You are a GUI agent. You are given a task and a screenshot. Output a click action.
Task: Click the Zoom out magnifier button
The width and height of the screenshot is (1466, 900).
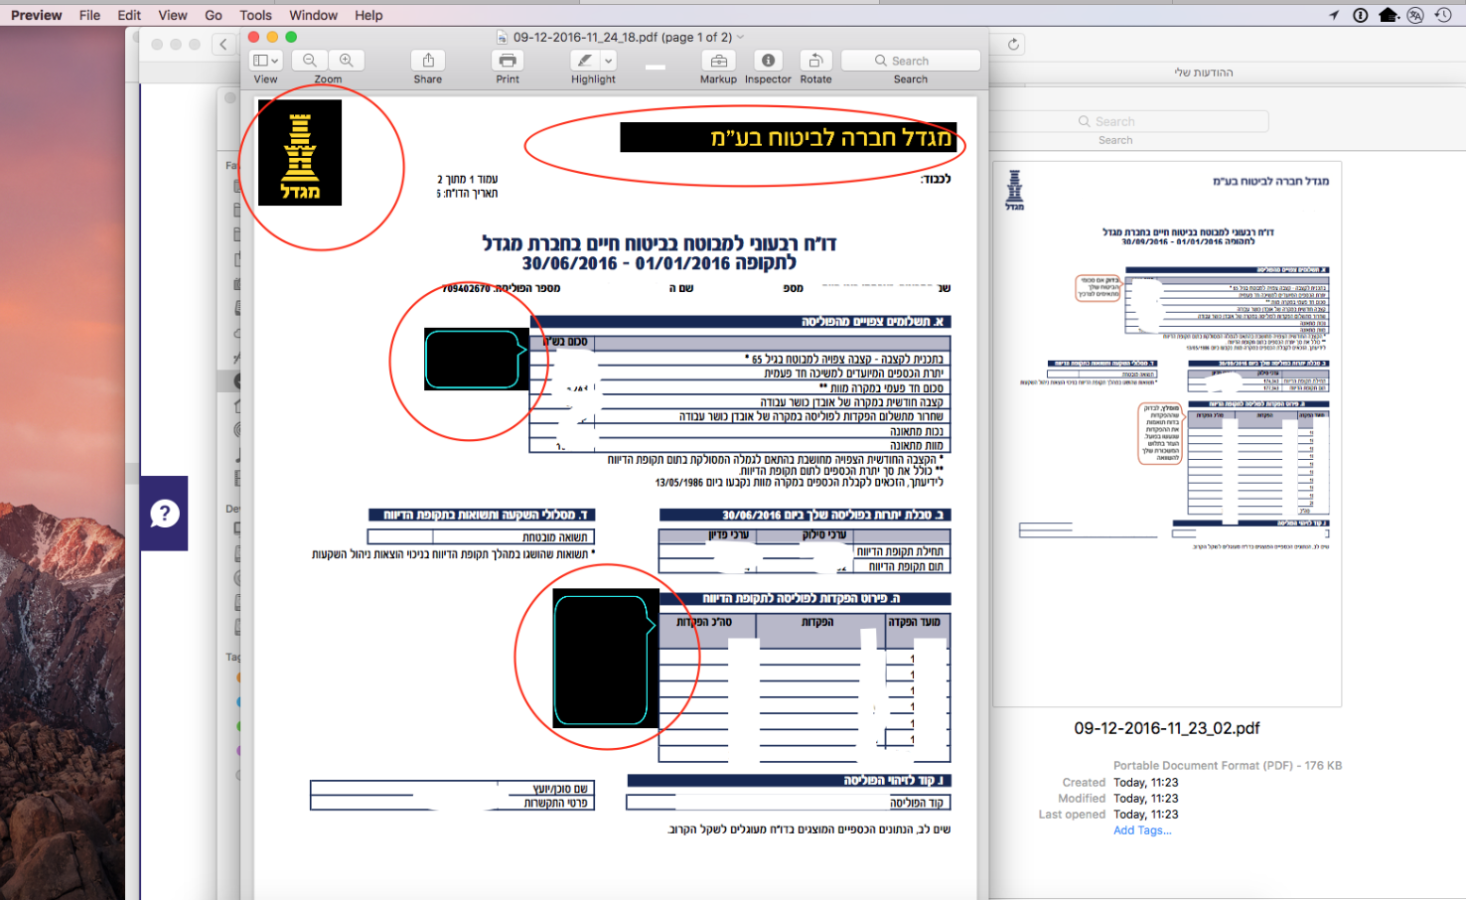click(310, 61)
